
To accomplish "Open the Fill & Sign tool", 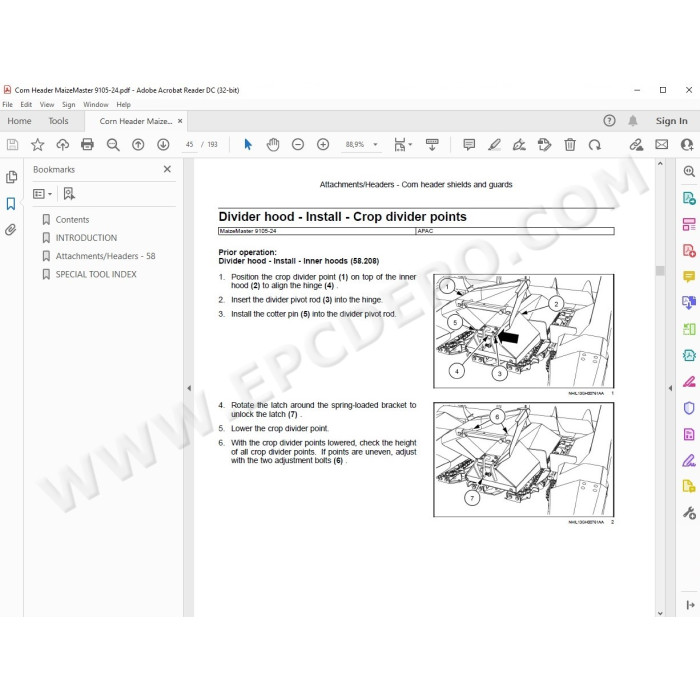I will tap(689, 461).
